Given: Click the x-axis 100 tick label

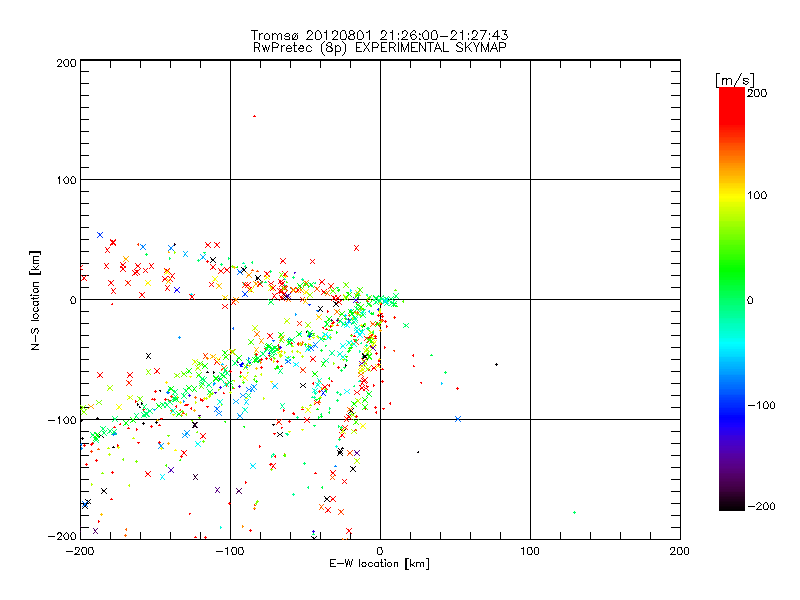Looking at the screenshot, I should tap(530, 551).
